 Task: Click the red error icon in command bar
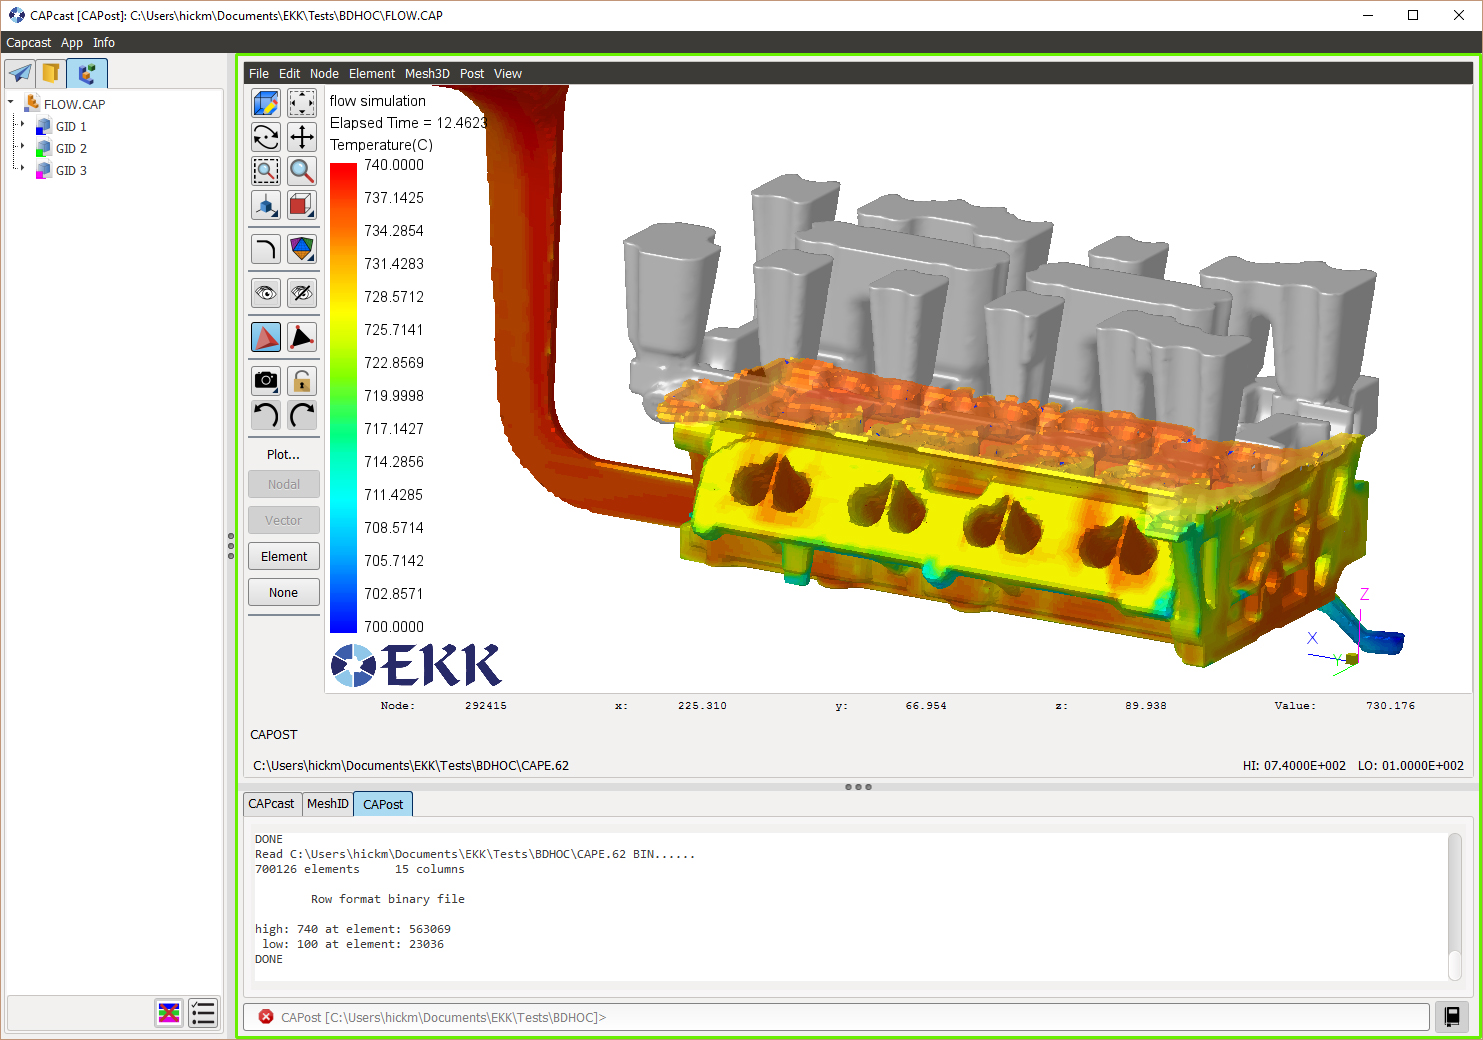266,1017
